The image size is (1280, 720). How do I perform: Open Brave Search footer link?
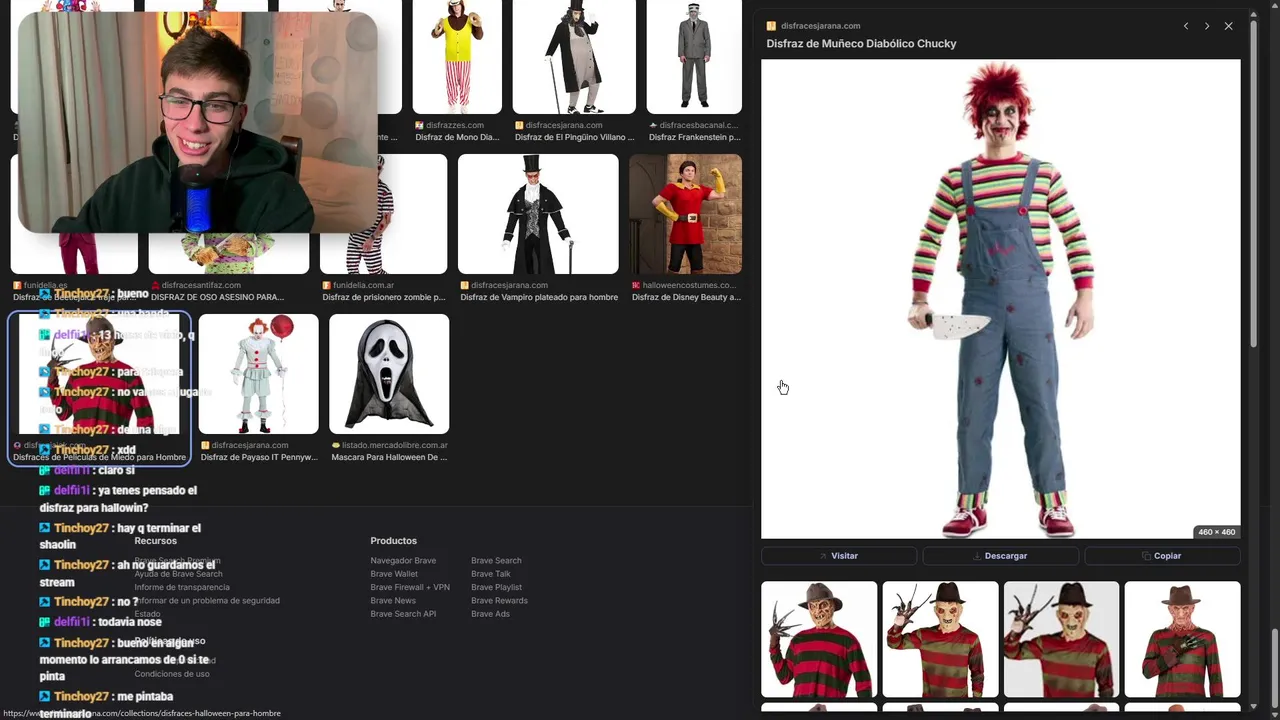(496, 561)
